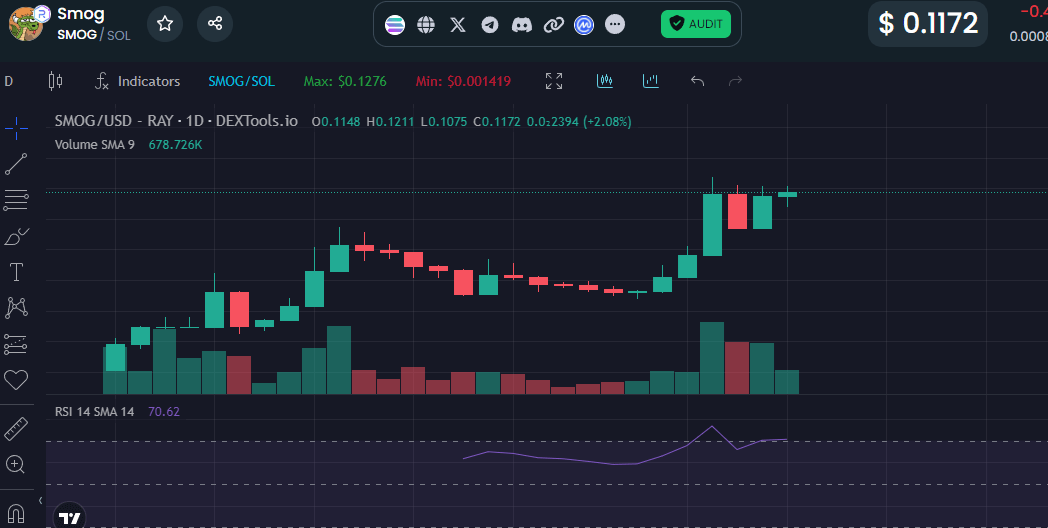1048x528 pixels.
Task: Click the TradingView logo
Action: pos(70,518)
